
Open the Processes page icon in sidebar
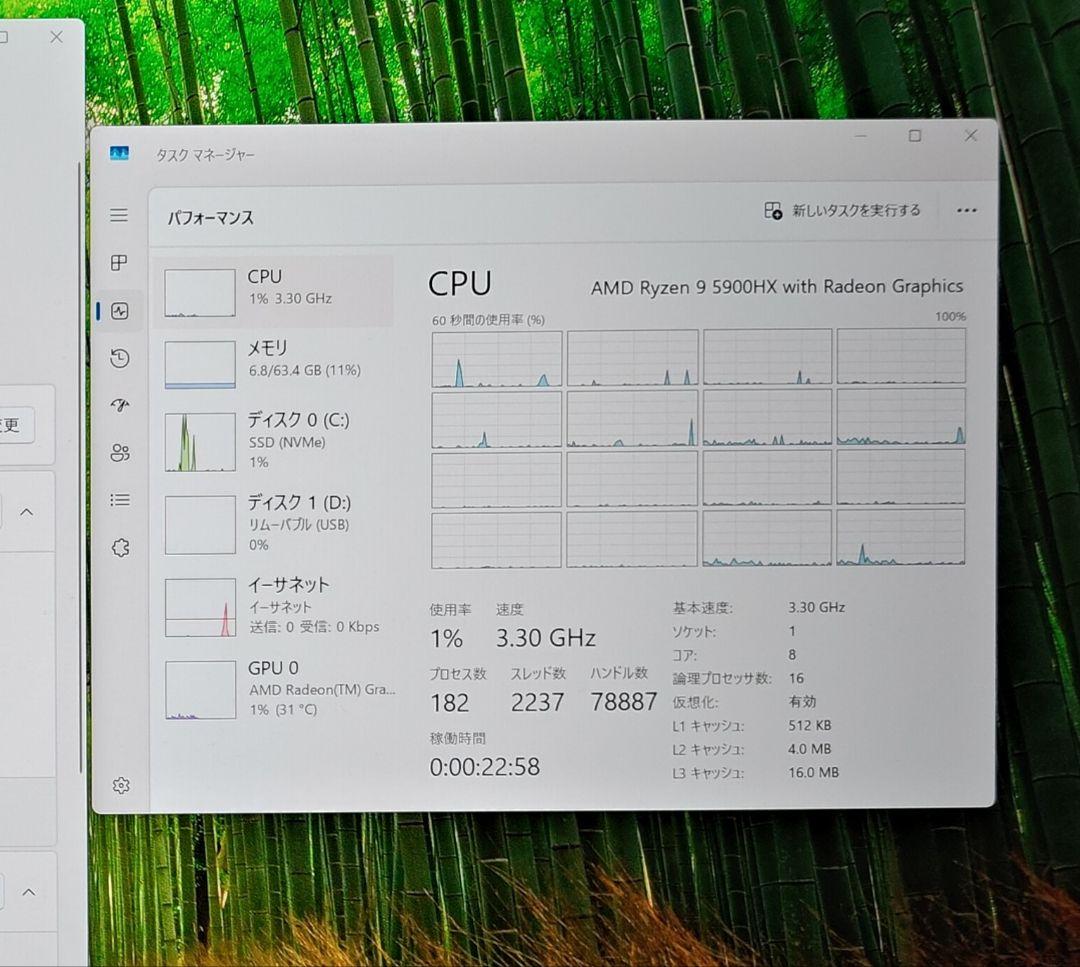point(119,262)
